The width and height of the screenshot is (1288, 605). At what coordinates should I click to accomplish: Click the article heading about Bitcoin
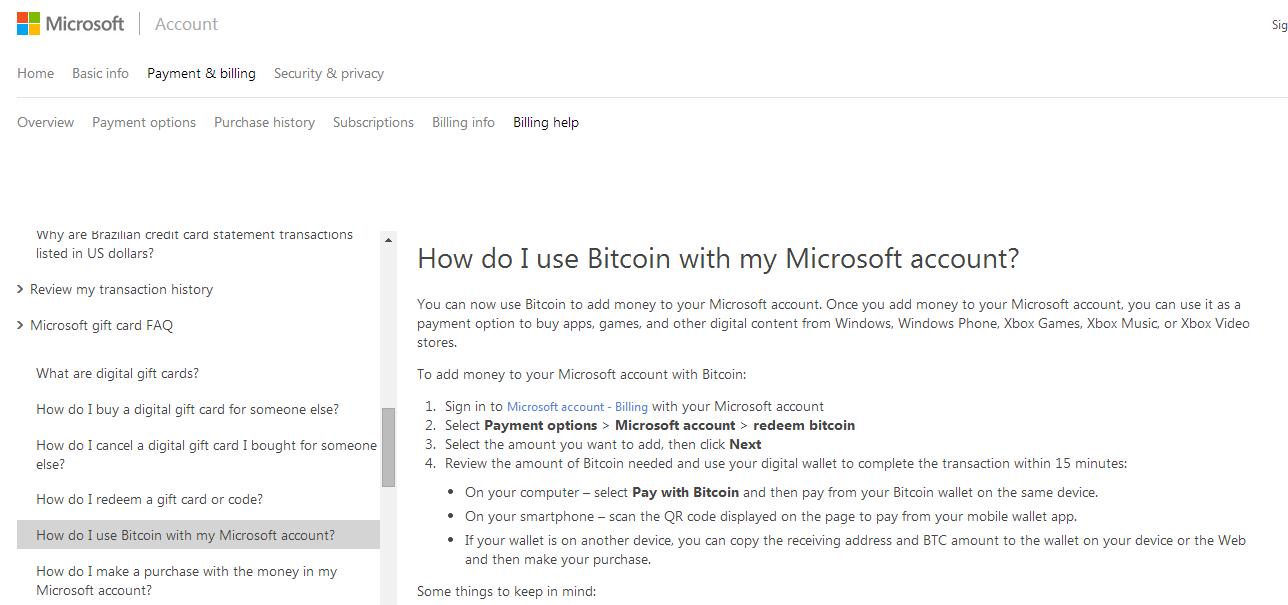coord(718,258)
